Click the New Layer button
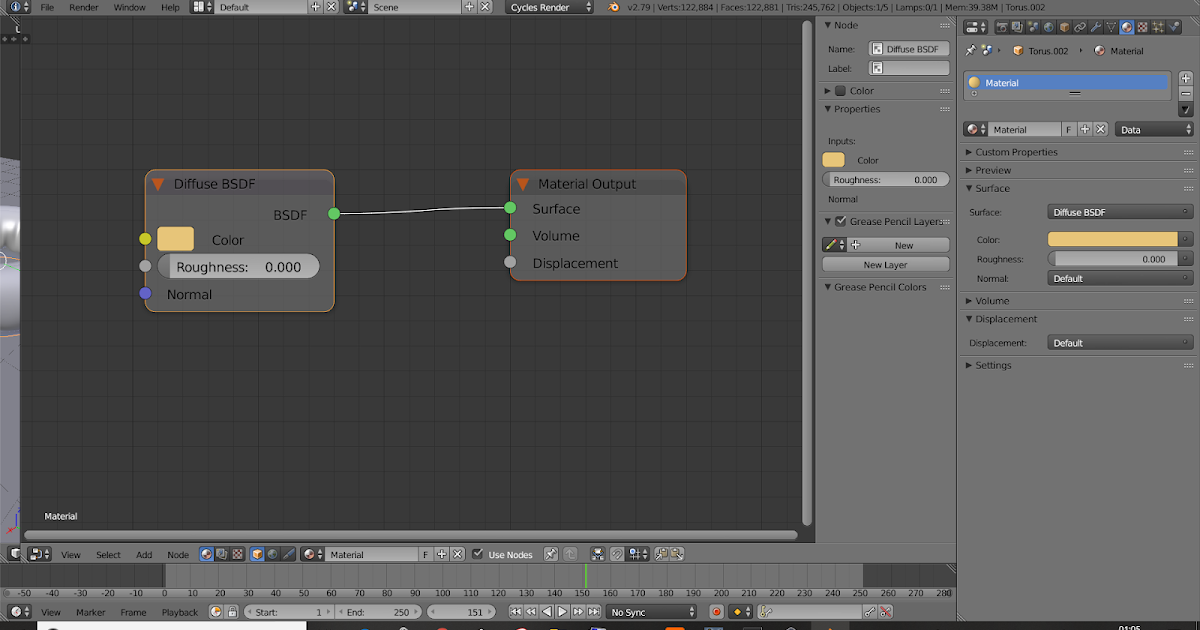This screenshot has height=630, width=1200. [885, 263]
